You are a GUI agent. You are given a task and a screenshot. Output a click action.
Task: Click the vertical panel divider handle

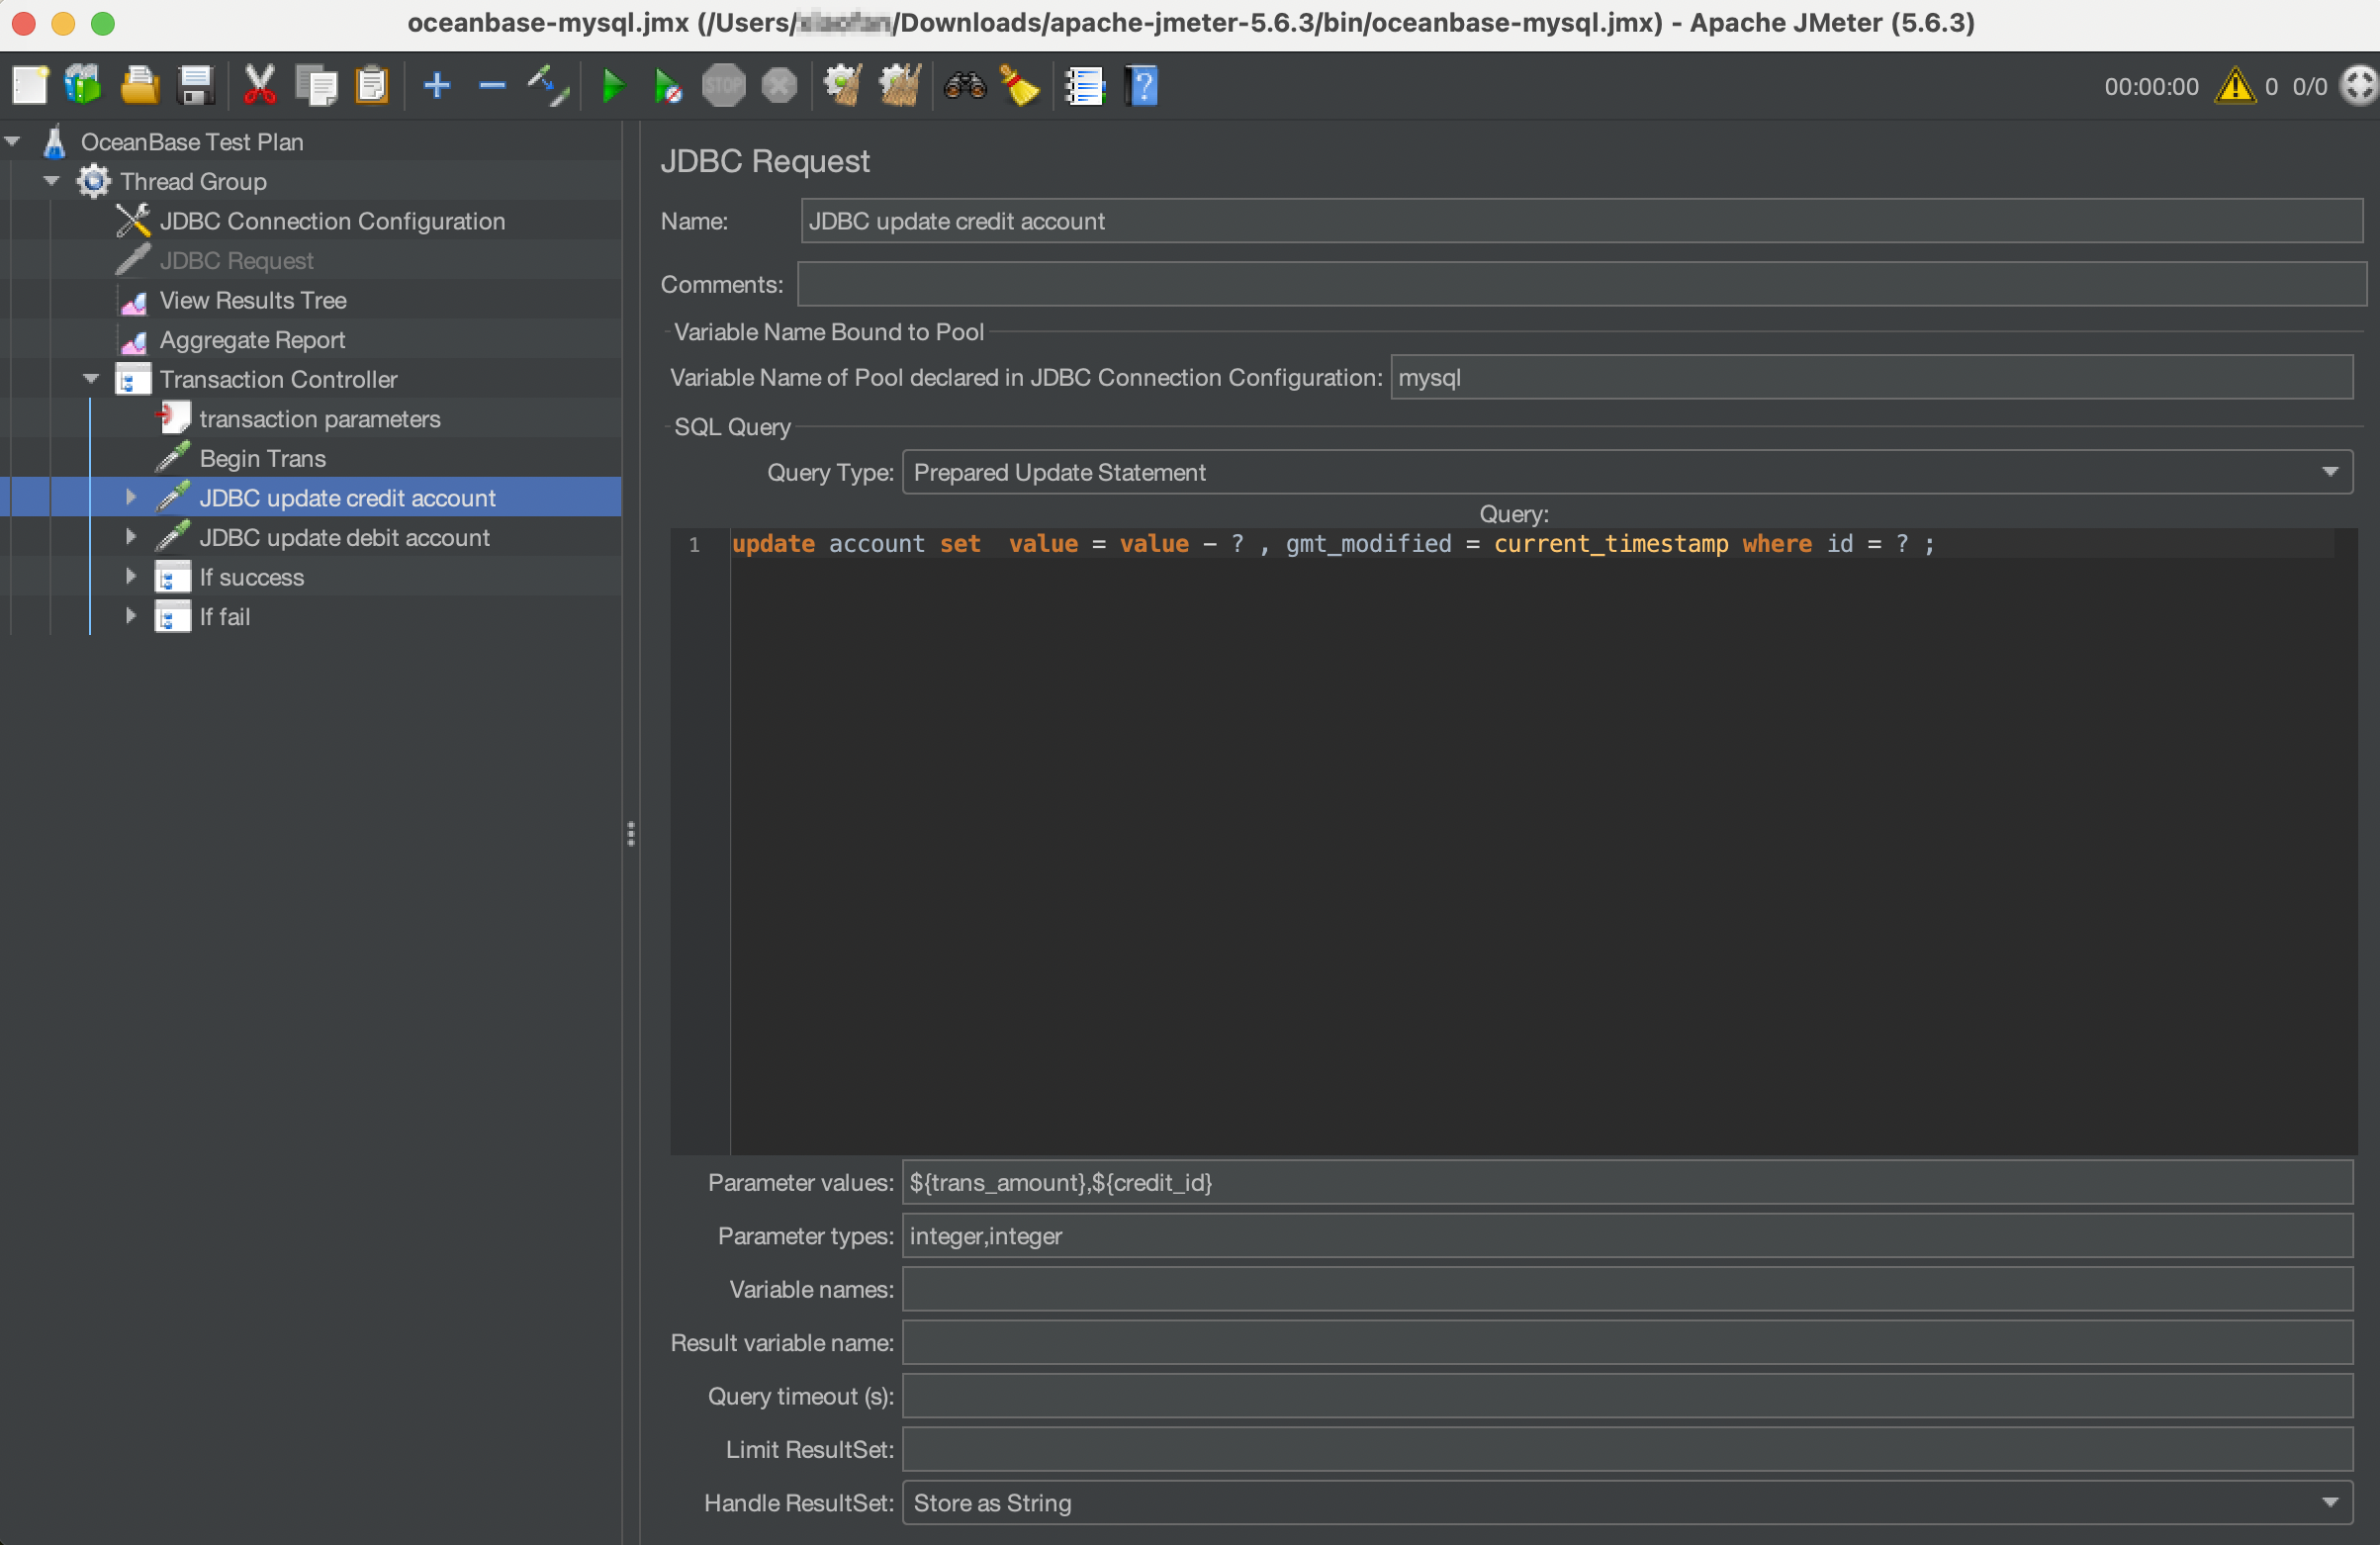pyautogui.click(x=631, y=833)
